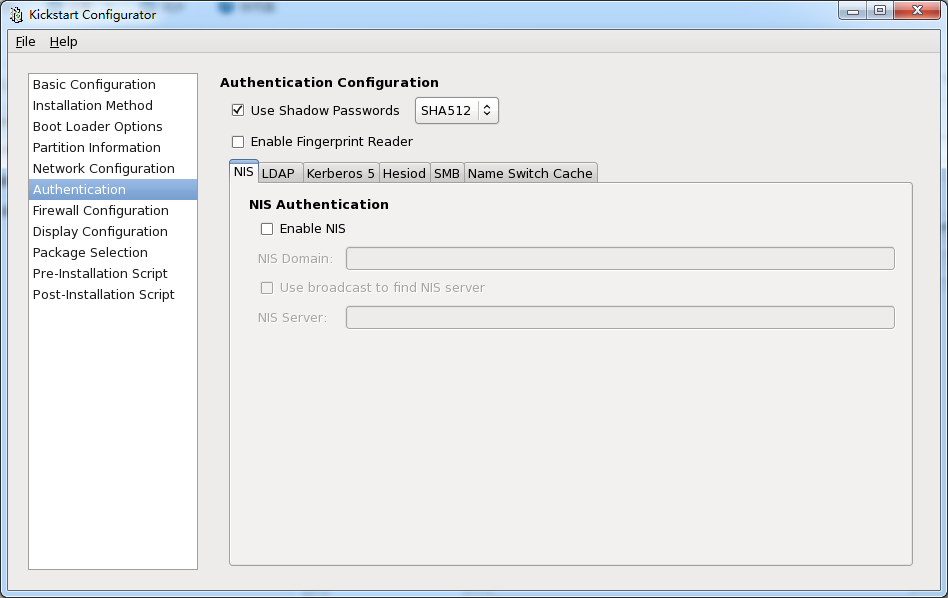Go to Partition Information section
The width and height of the screenshot is (948, 598).
coord(113,148)
